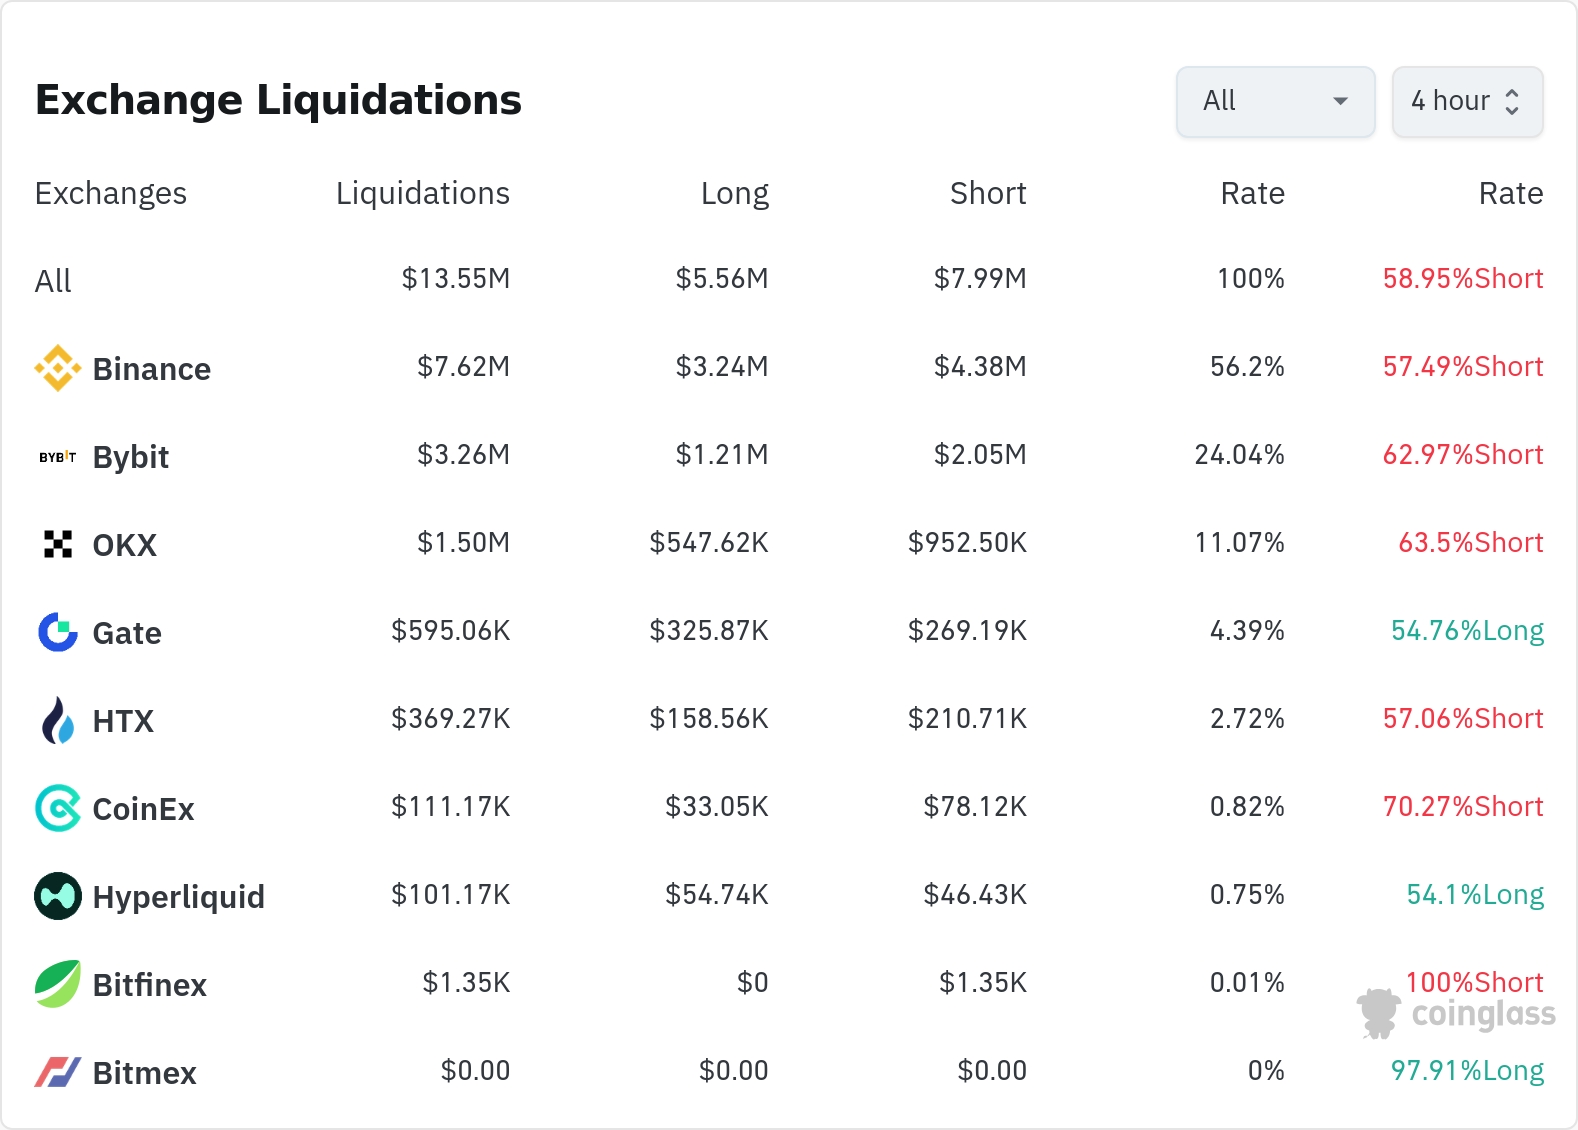Click the Bybit exchange name
The width and height of the screenshot is (1578, 1130).
130,457
